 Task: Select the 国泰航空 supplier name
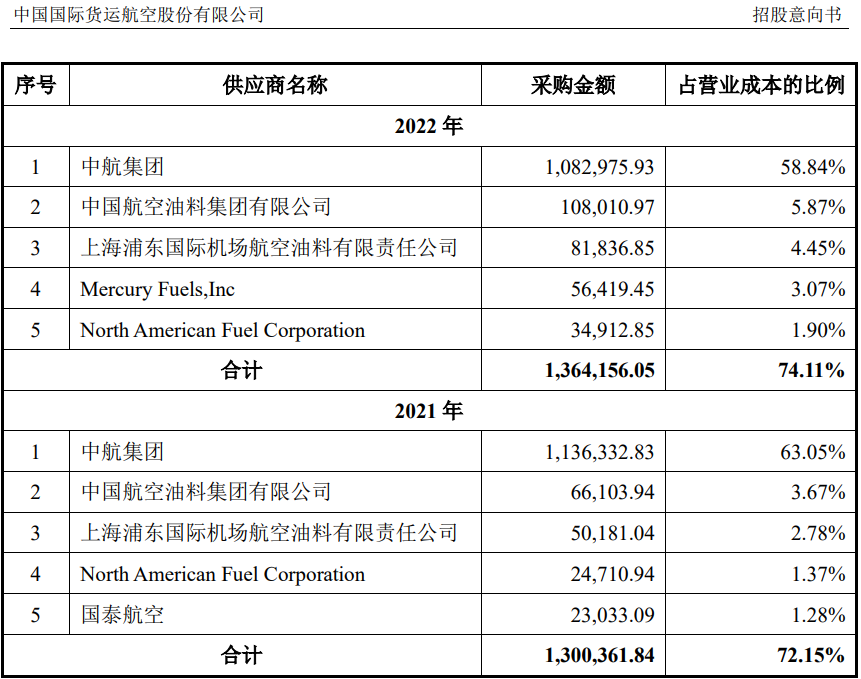click(x=122, y=615)
